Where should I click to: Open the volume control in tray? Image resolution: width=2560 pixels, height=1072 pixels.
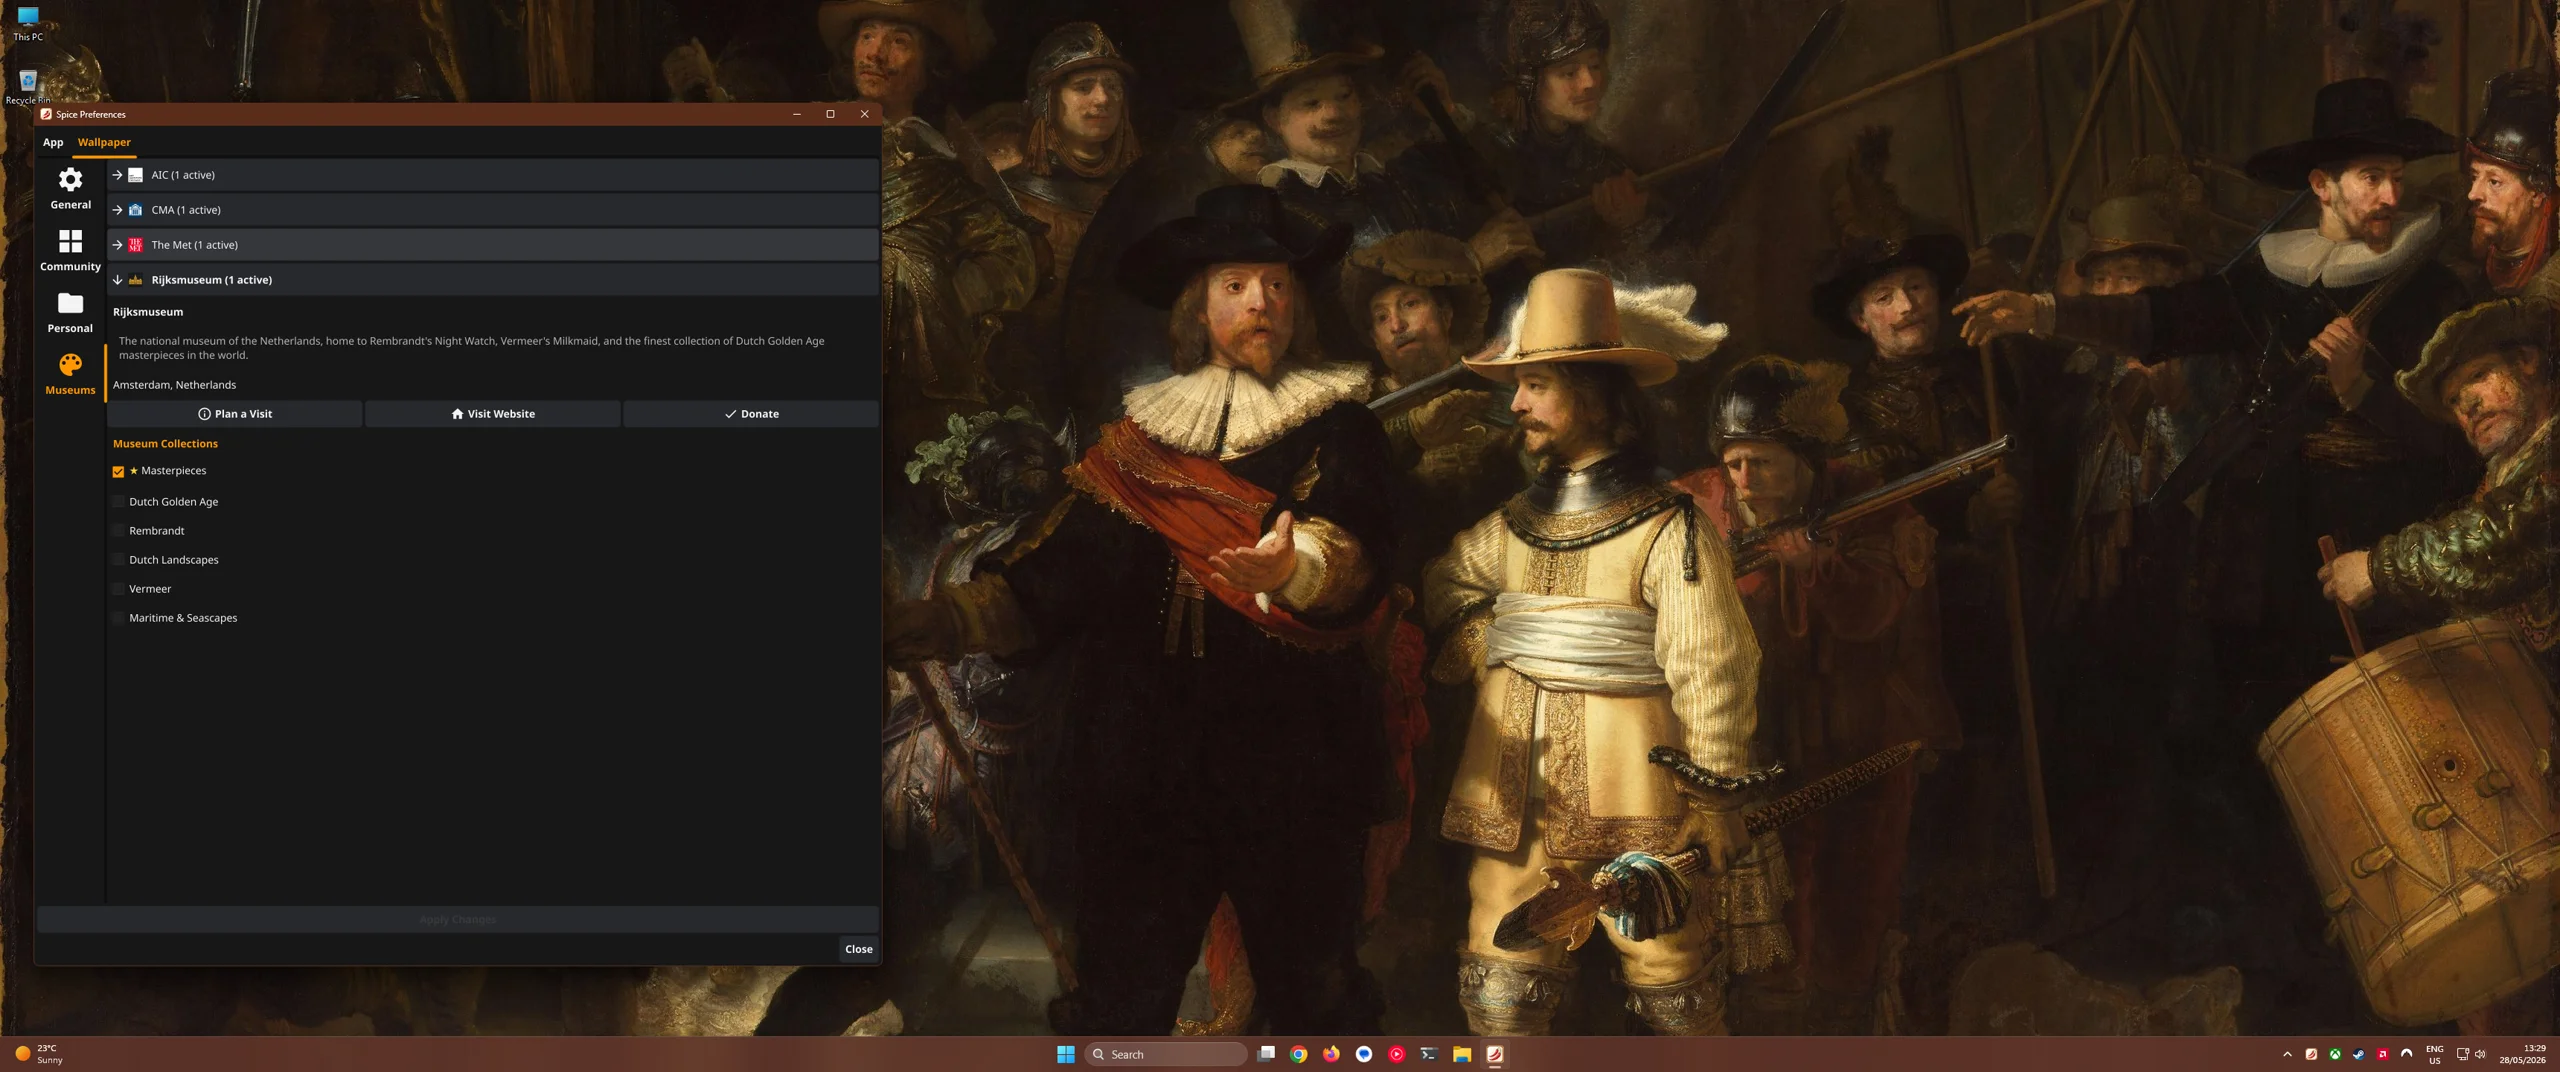click(x=2480, y=1054)
